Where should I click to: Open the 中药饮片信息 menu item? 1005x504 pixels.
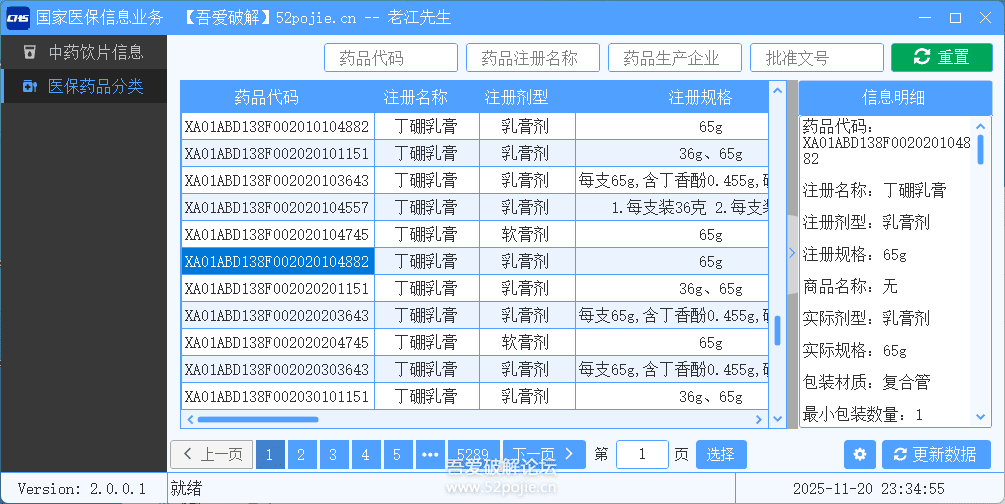pyautogui.click(x=95, y=52)
